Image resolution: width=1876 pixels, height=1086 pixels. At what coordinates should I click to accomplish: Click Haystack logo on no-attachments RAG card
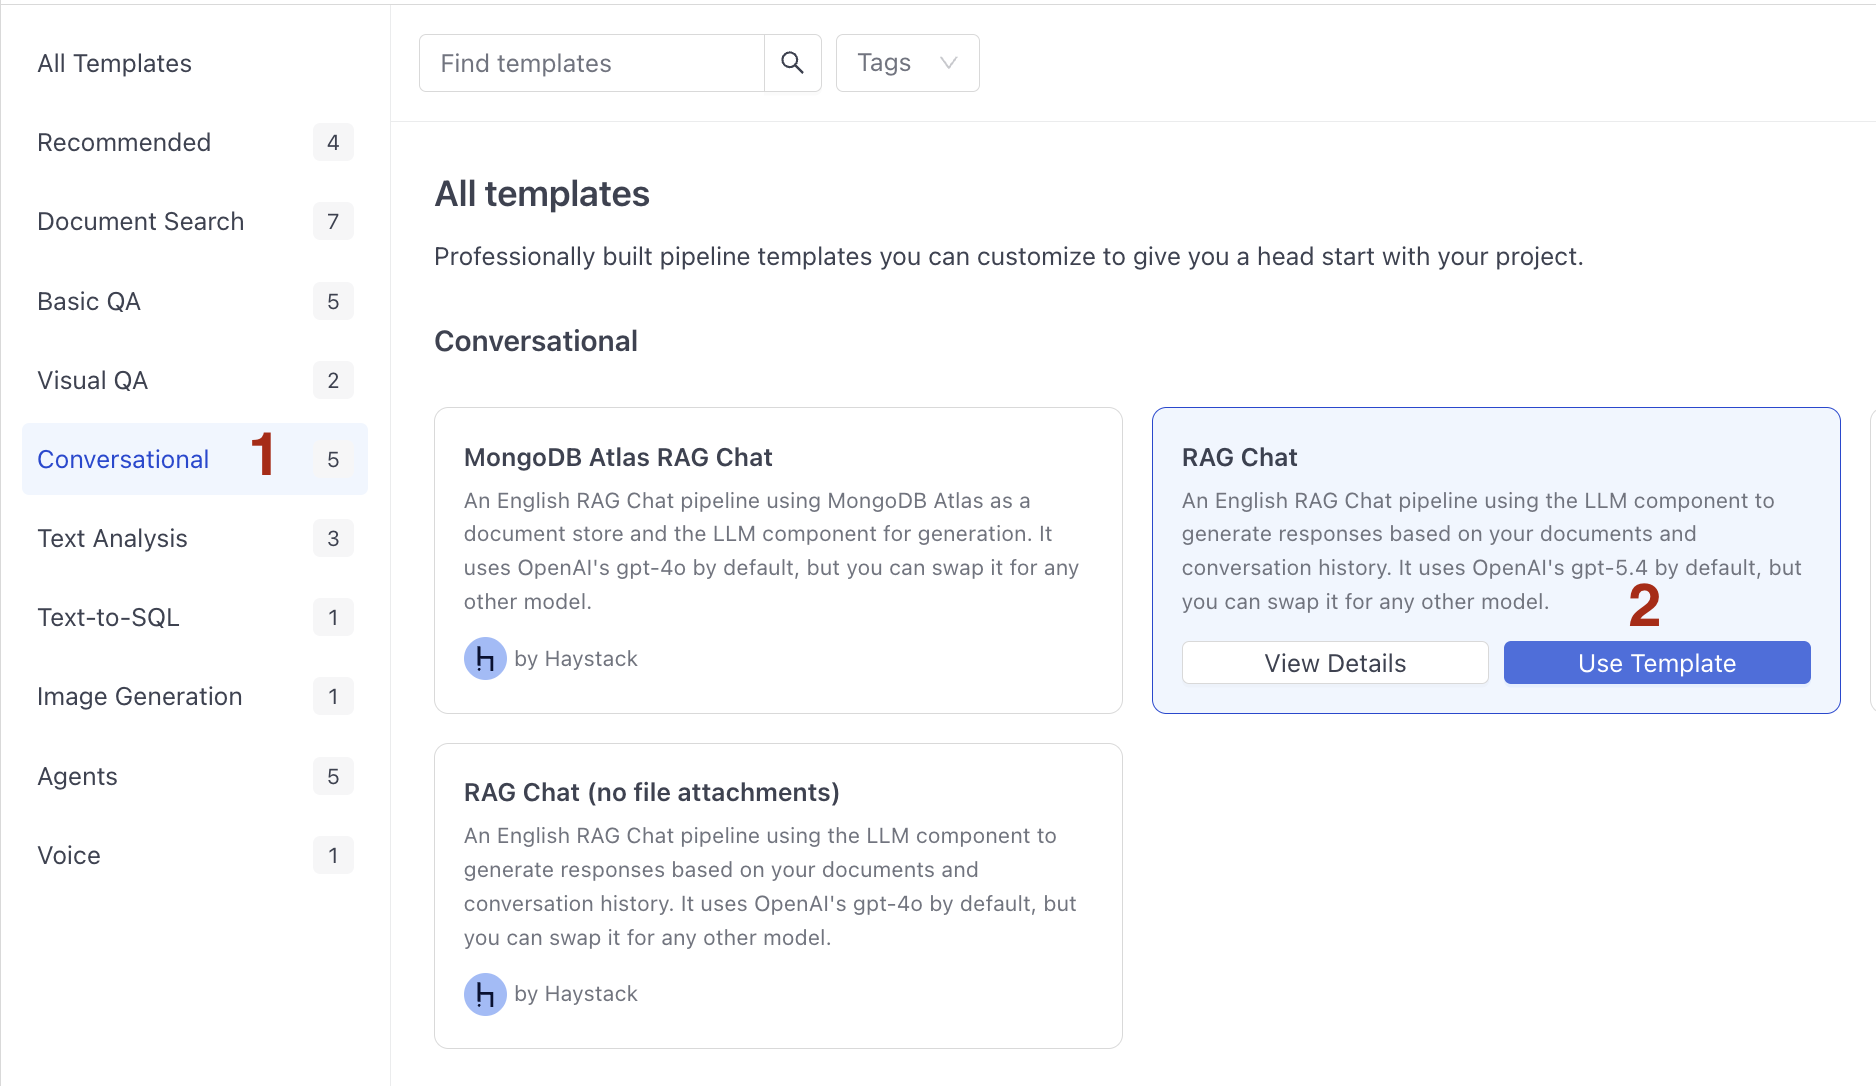[485, 994]
